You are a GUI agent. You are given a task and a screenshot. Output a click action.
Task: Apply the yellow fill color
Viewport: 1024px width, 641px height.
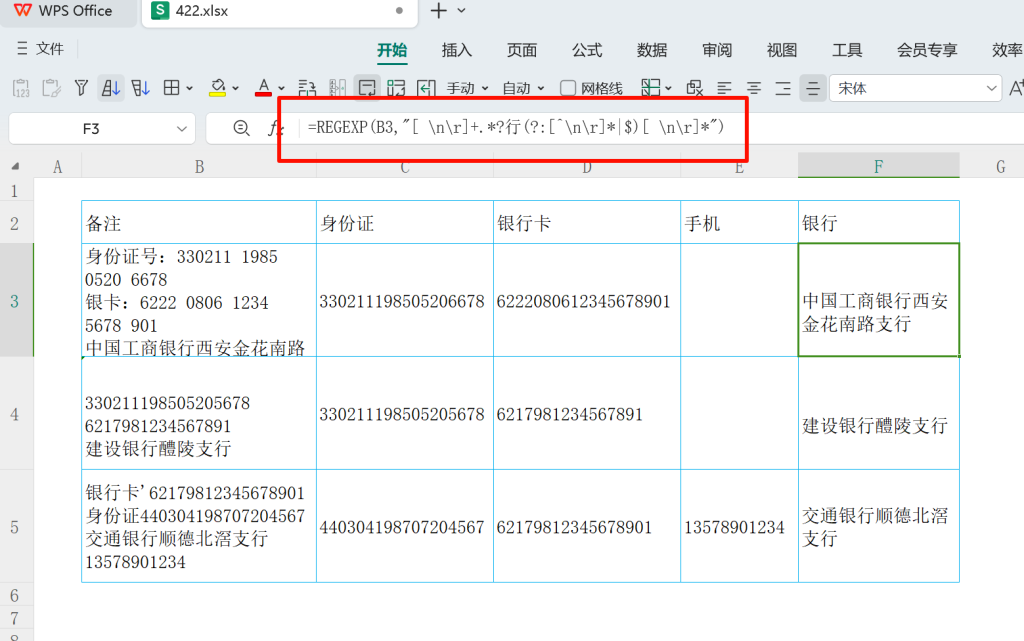217,88
